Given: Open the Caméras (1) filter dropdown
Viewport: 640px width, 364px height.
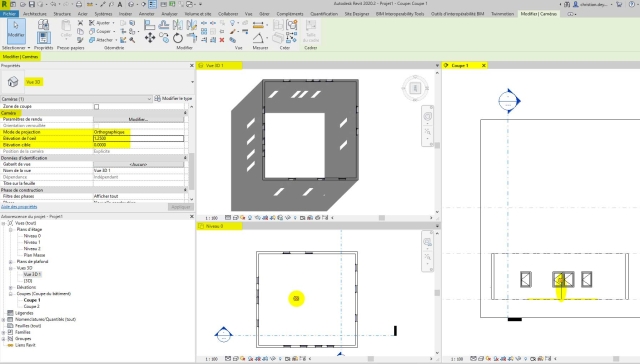Looking at the screenshot, I should (x=76, y=99).
